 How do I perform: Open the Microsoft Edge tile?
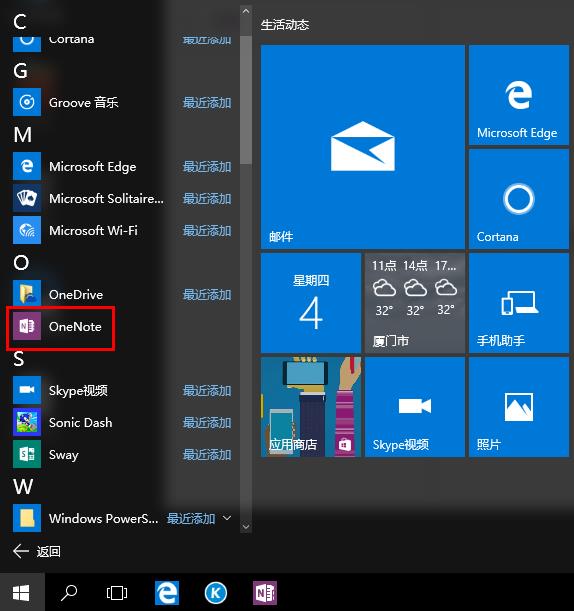(519, 95)
